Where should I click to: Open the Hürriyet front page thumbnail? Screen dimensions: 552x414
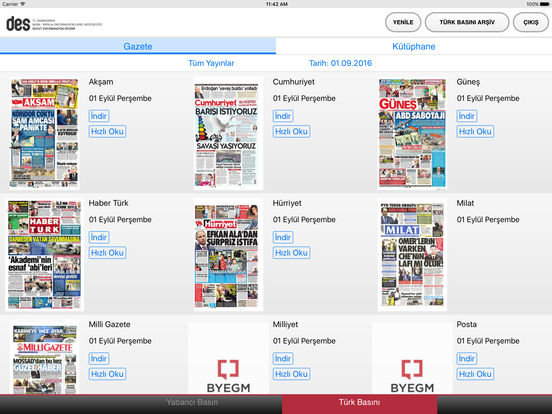tap(228, 255)
